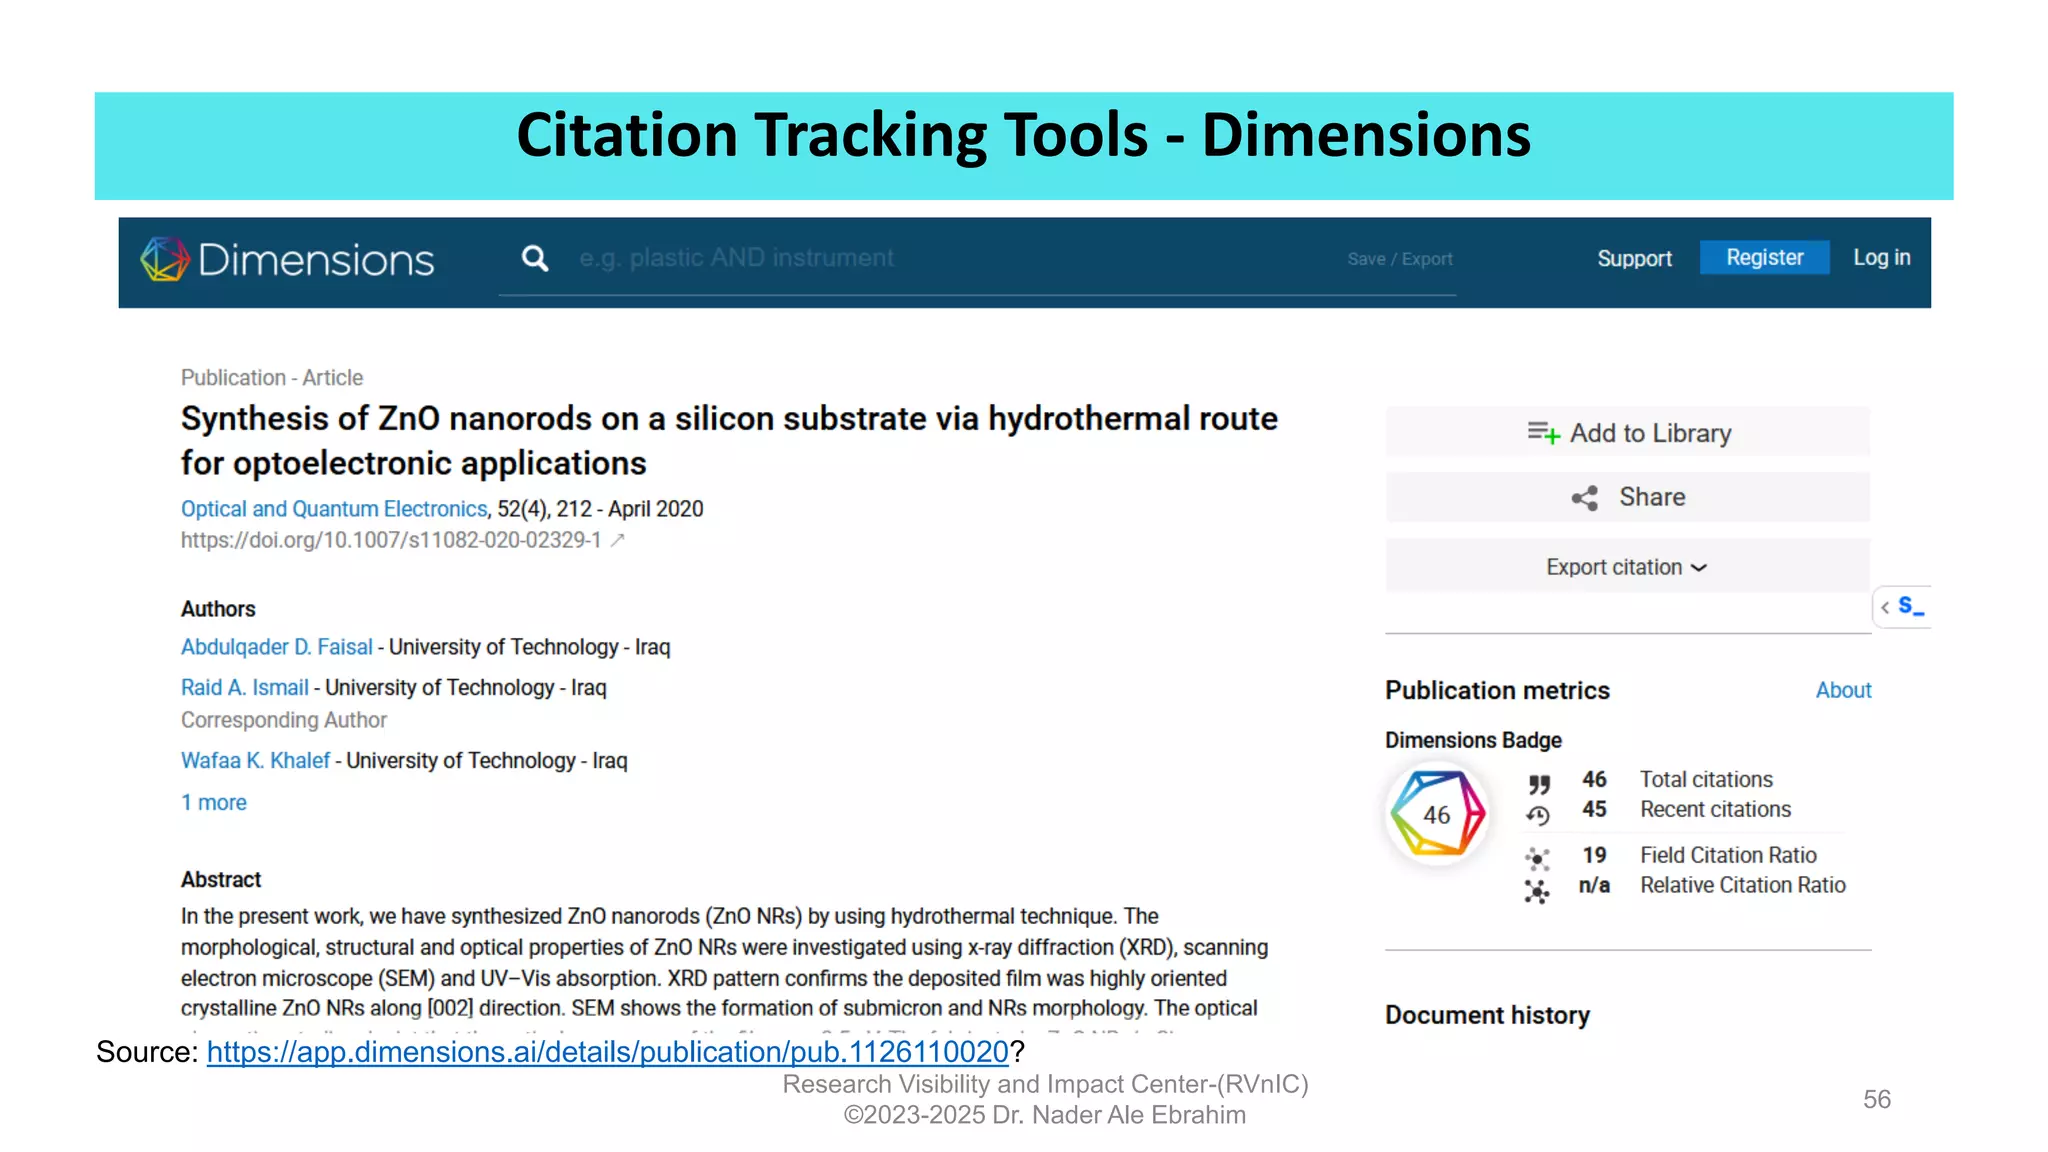This screenshot has width=2048, height=1152.
Task: Click the Publication metrics heading
Action: click(1497, 690)
